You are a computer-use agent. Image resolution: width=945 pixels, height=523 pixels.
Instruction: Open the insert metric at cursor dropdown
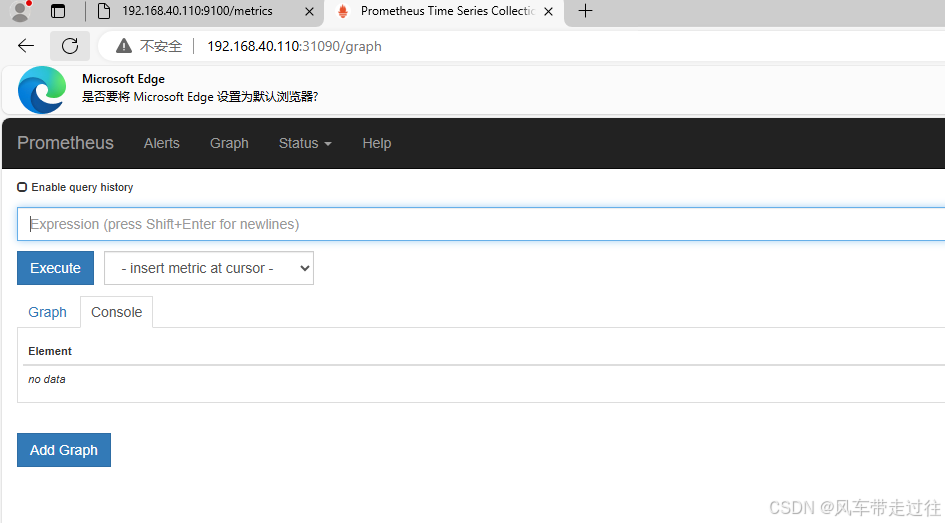pyautogui.click(x=209, y=268)
